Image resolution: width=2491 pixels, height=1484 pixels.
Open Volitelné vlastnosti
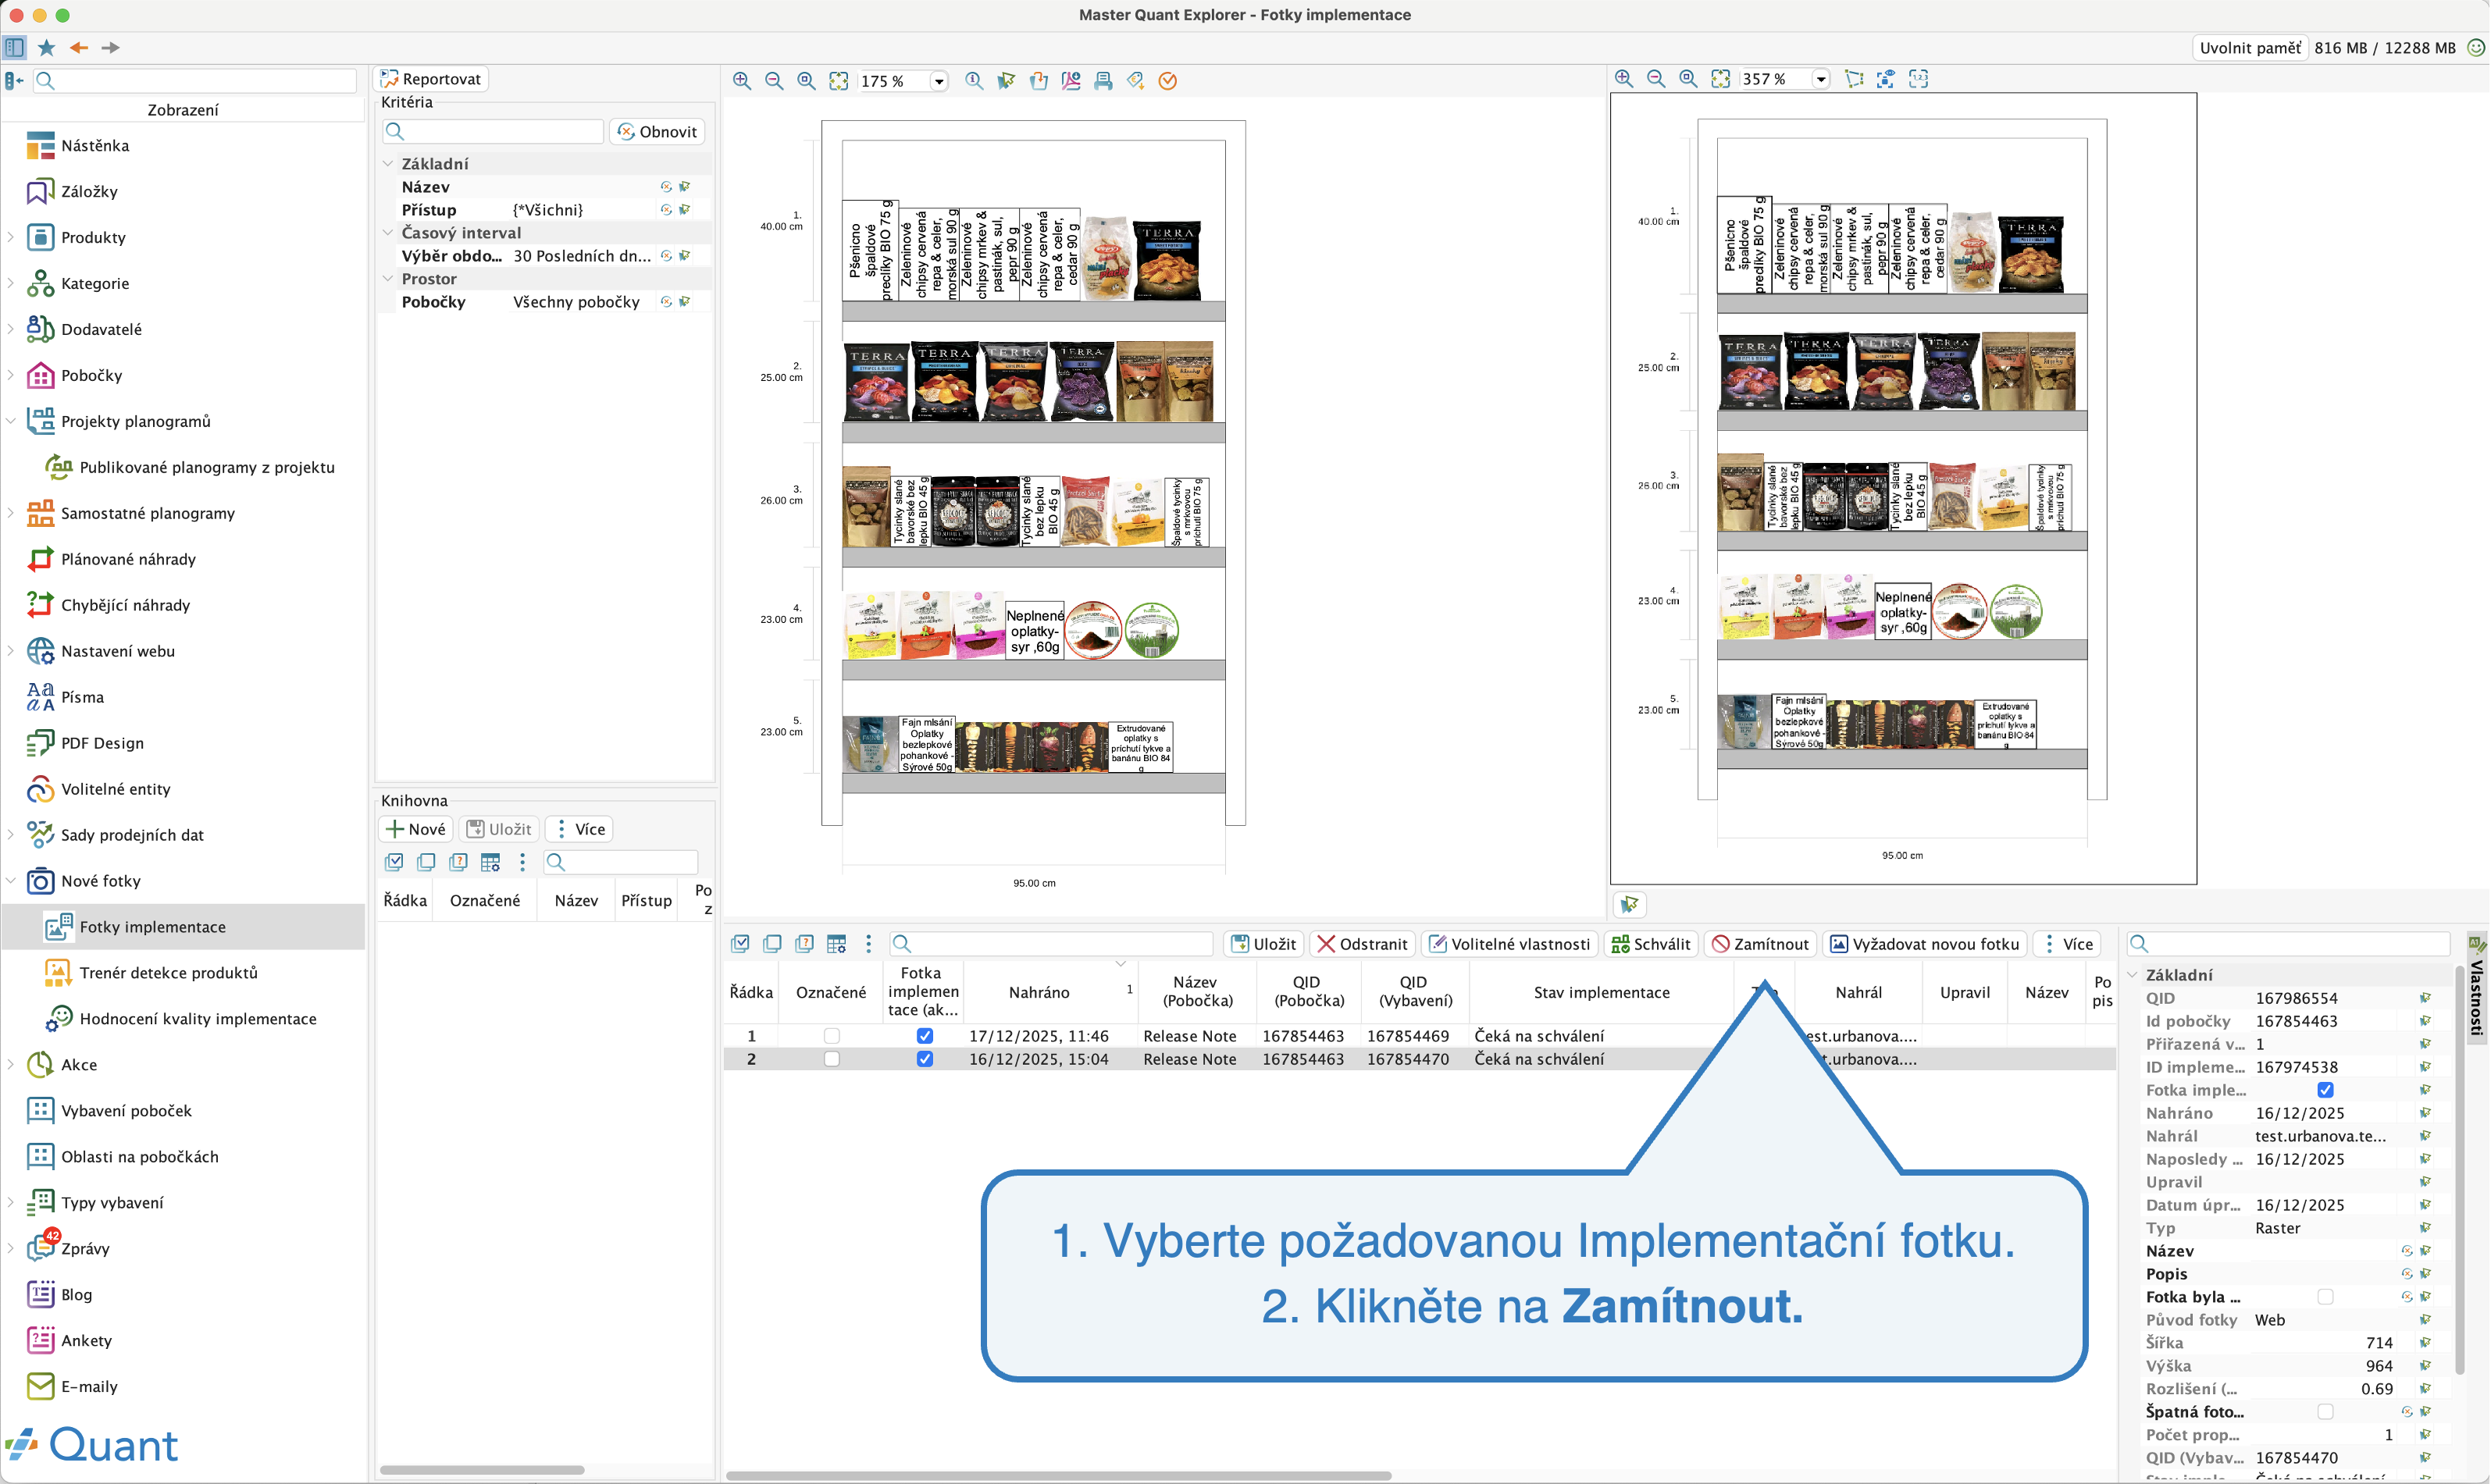click(1509, 944)
